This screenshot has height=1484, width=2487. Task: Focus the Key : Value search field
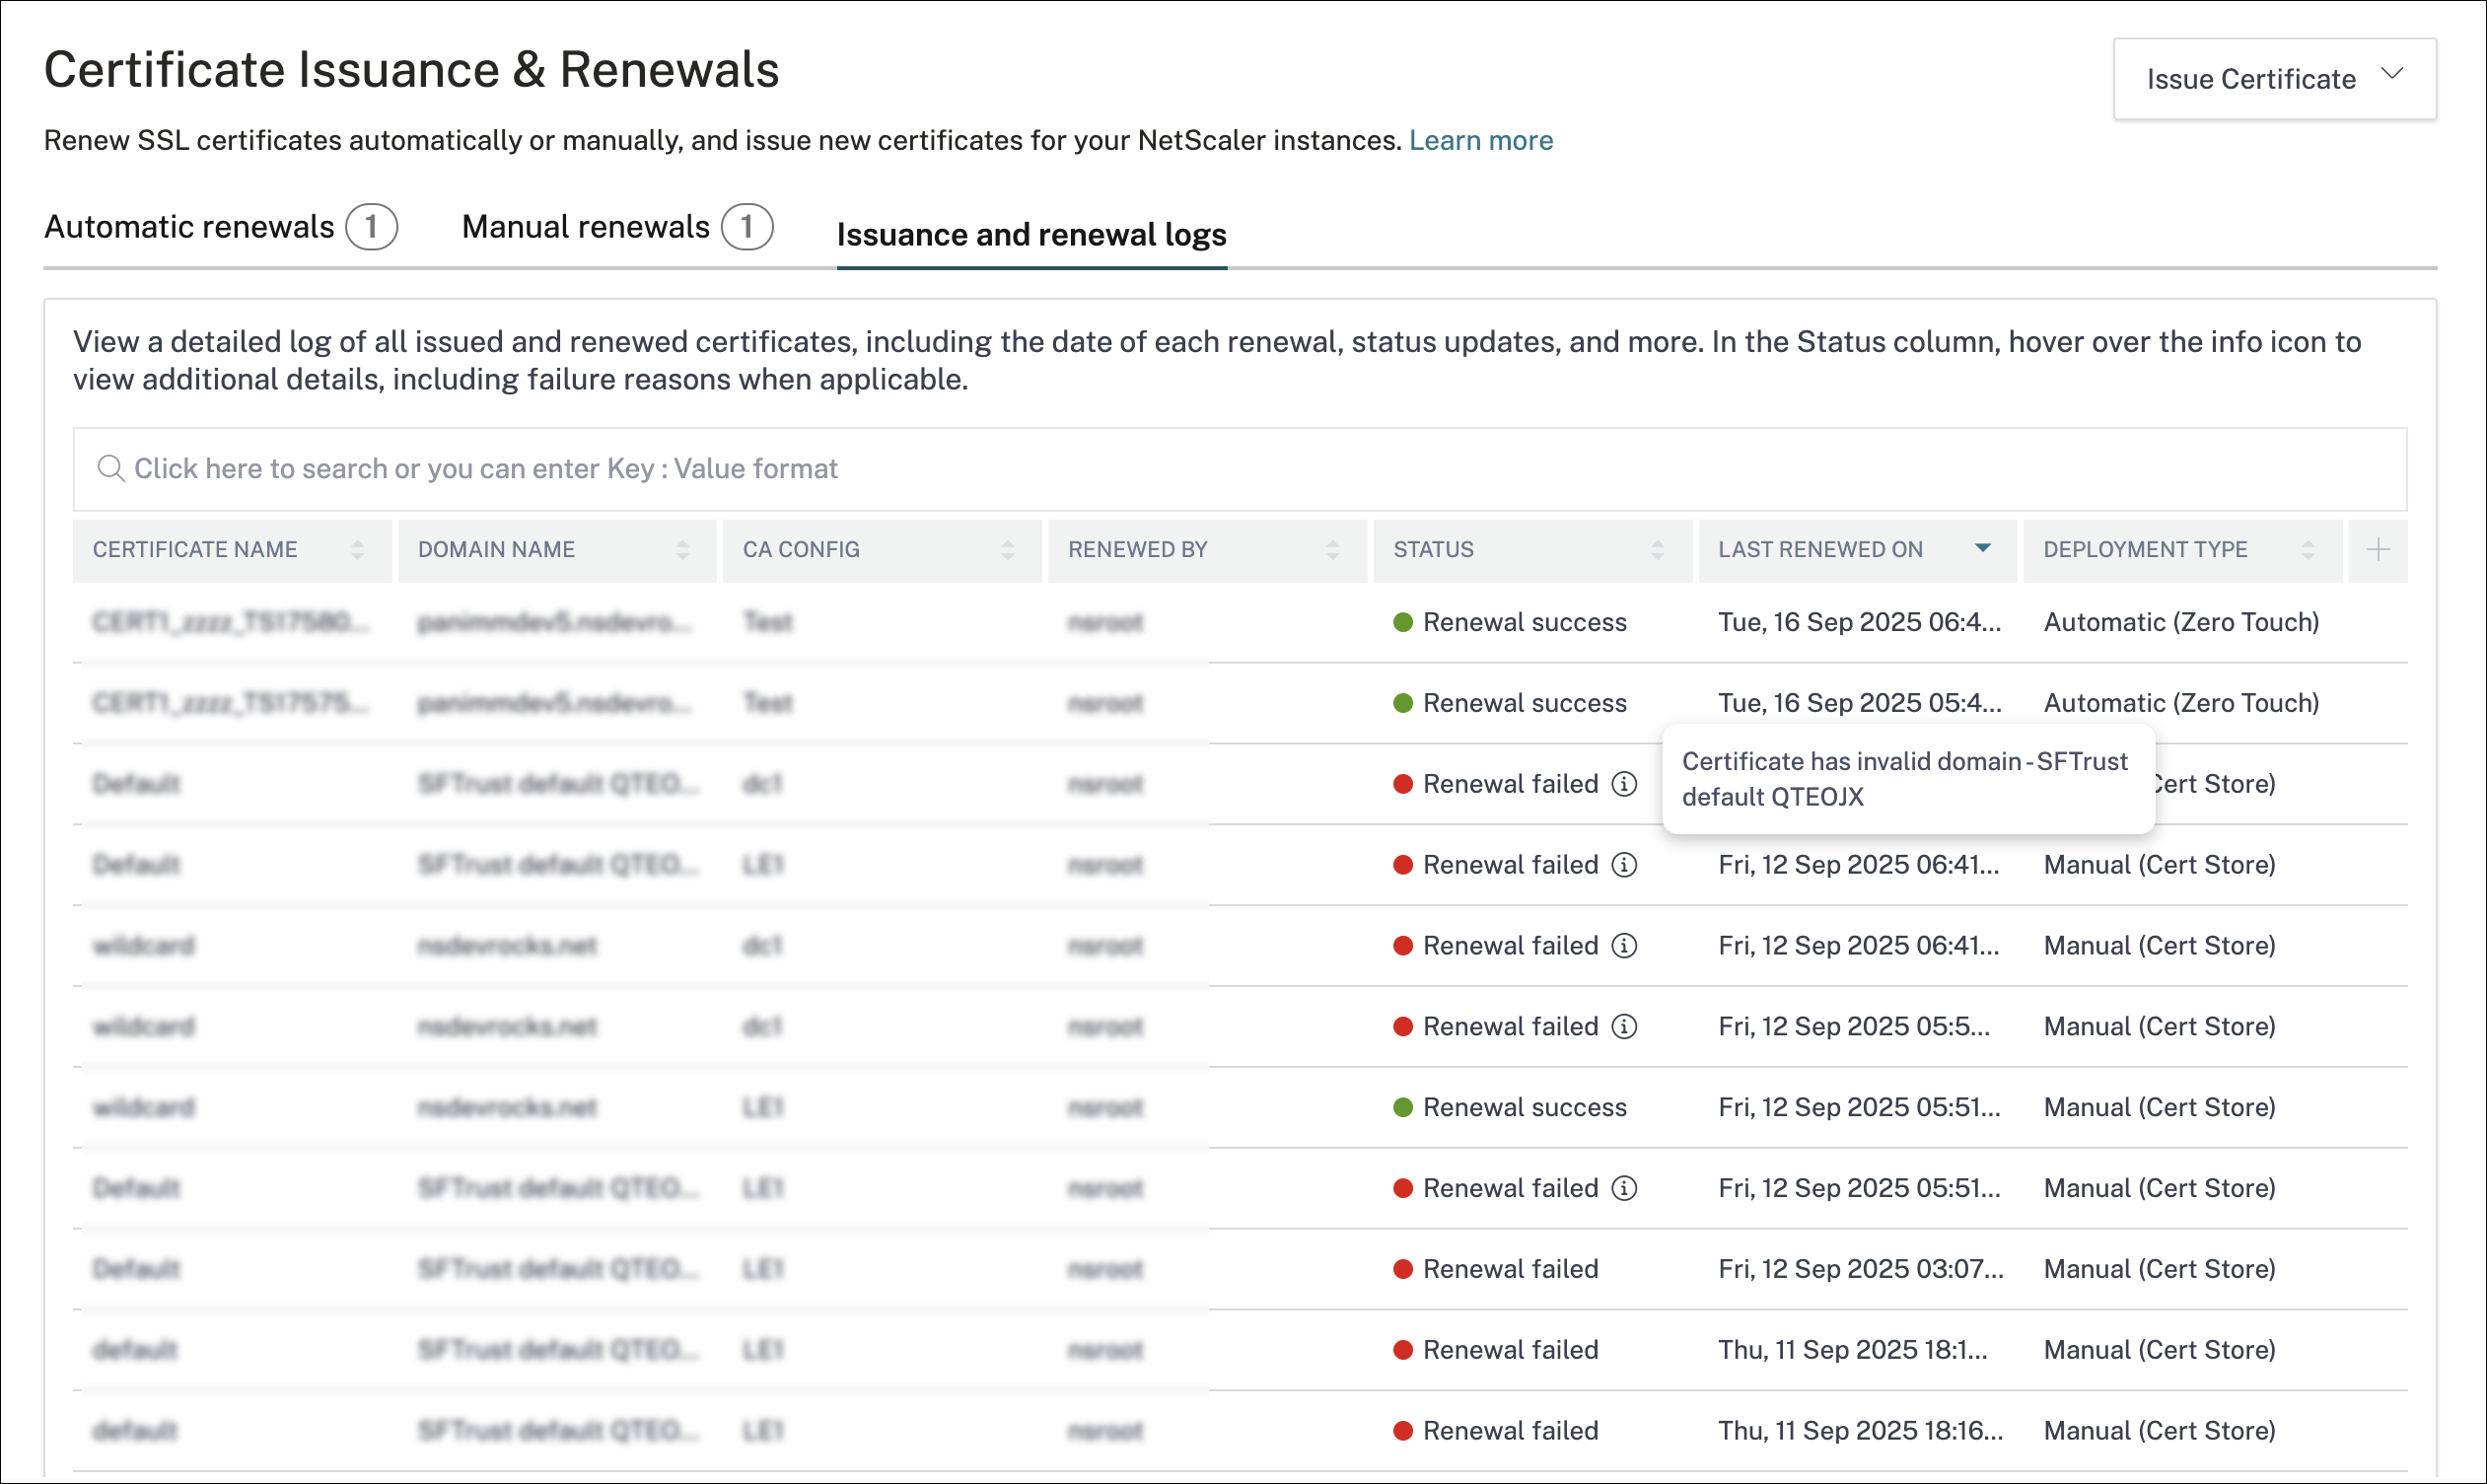click(x=1240, y=469)
